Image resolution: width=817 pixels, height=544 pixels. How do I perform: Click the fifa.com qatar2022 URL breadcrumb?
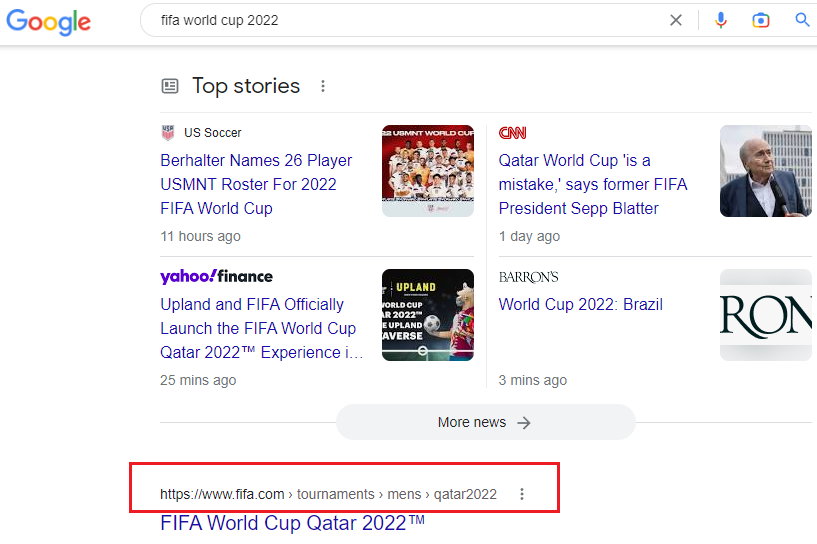[328, 494]
